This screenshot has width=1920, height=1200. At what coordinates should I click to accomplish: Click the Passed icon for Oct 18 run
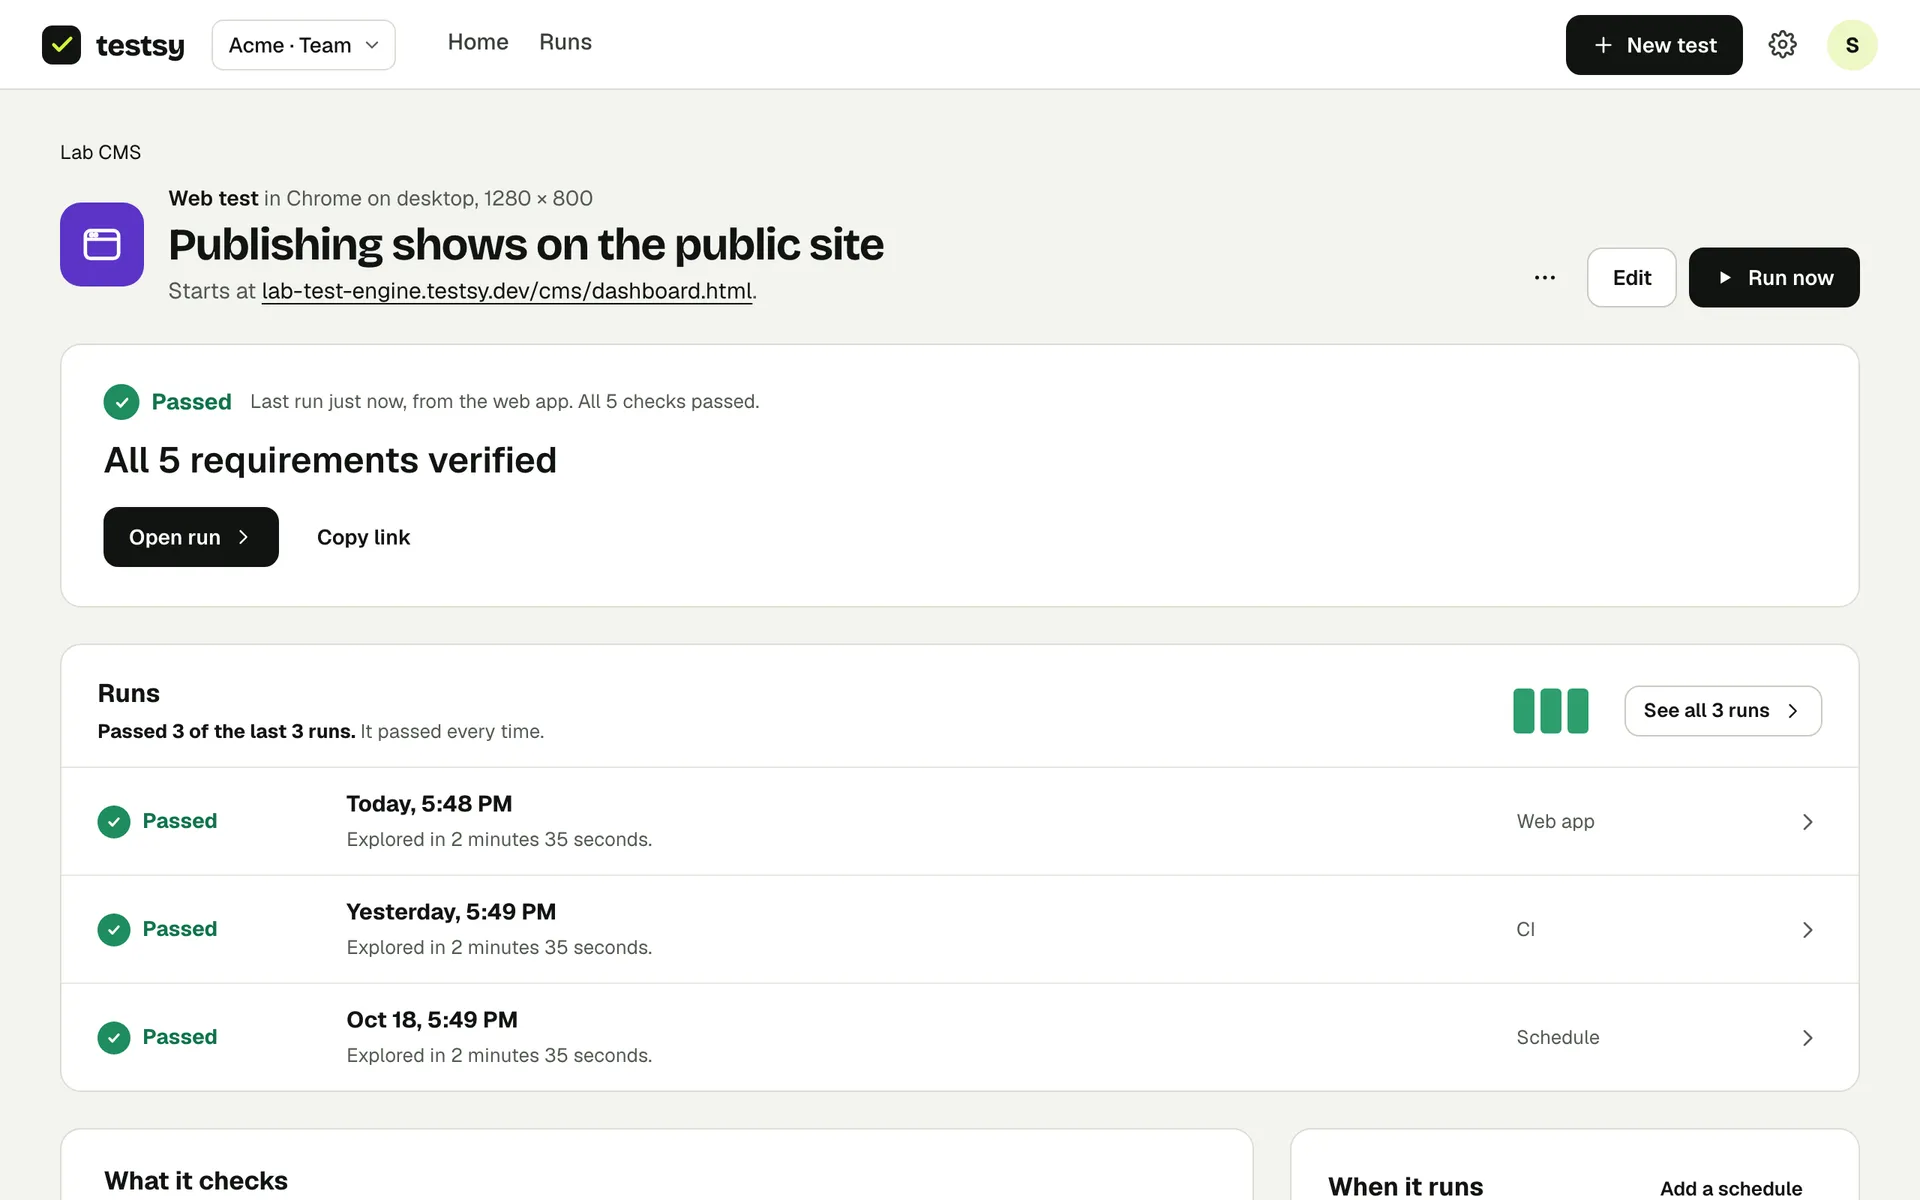pyautogui.click(x=114, y=1038)
